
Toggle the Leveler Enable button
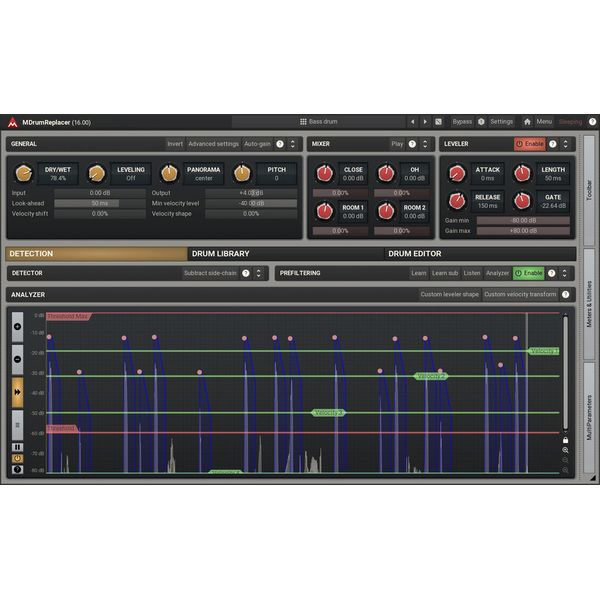[530, 144]
